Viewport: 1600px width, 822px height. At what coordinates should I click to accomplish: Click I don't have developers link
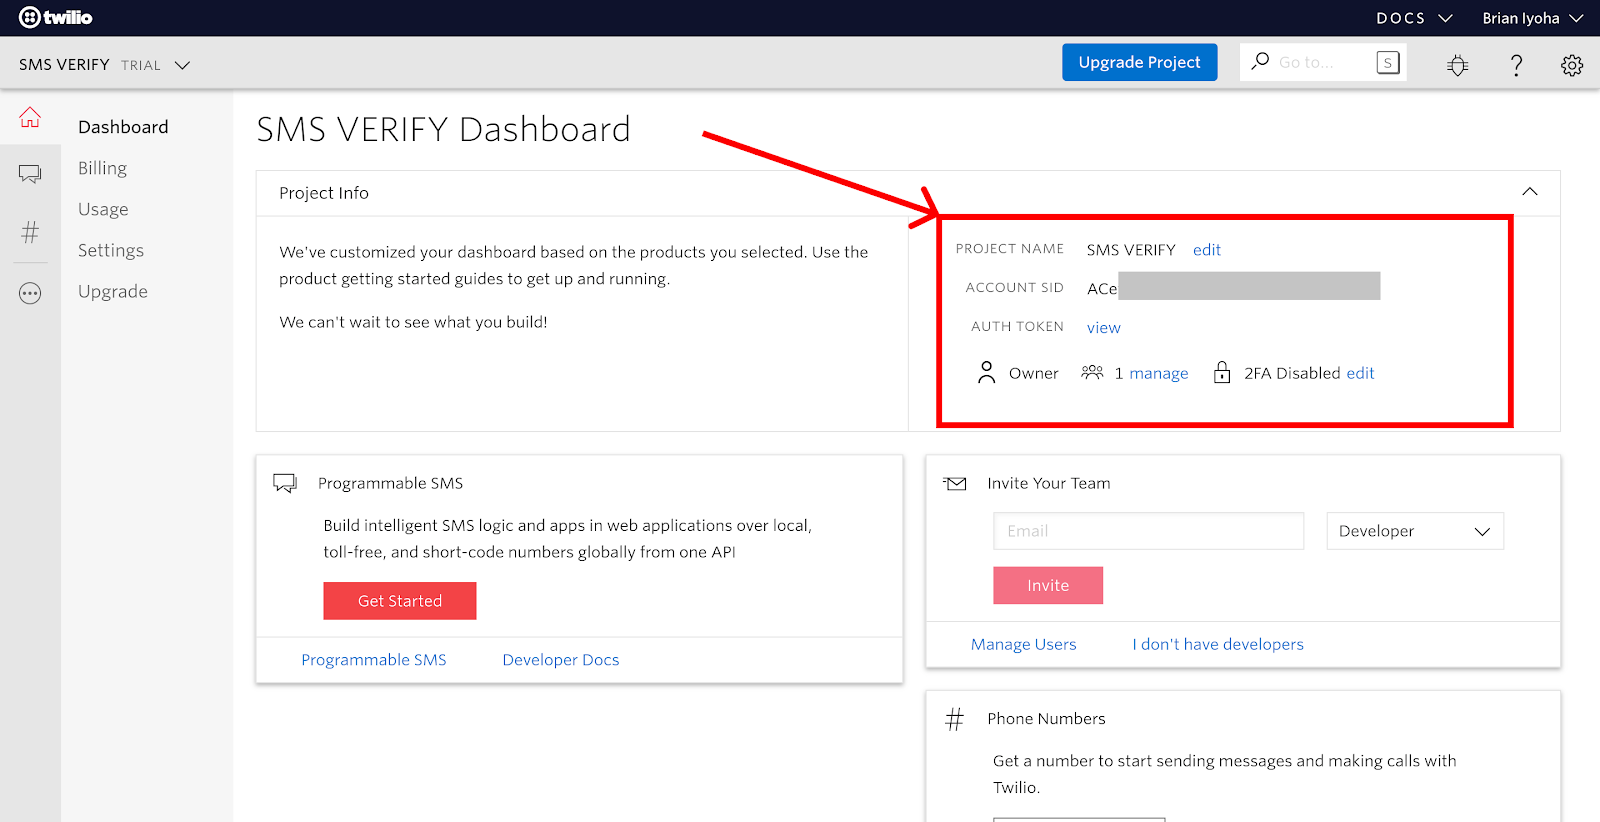click(1218, 644)
